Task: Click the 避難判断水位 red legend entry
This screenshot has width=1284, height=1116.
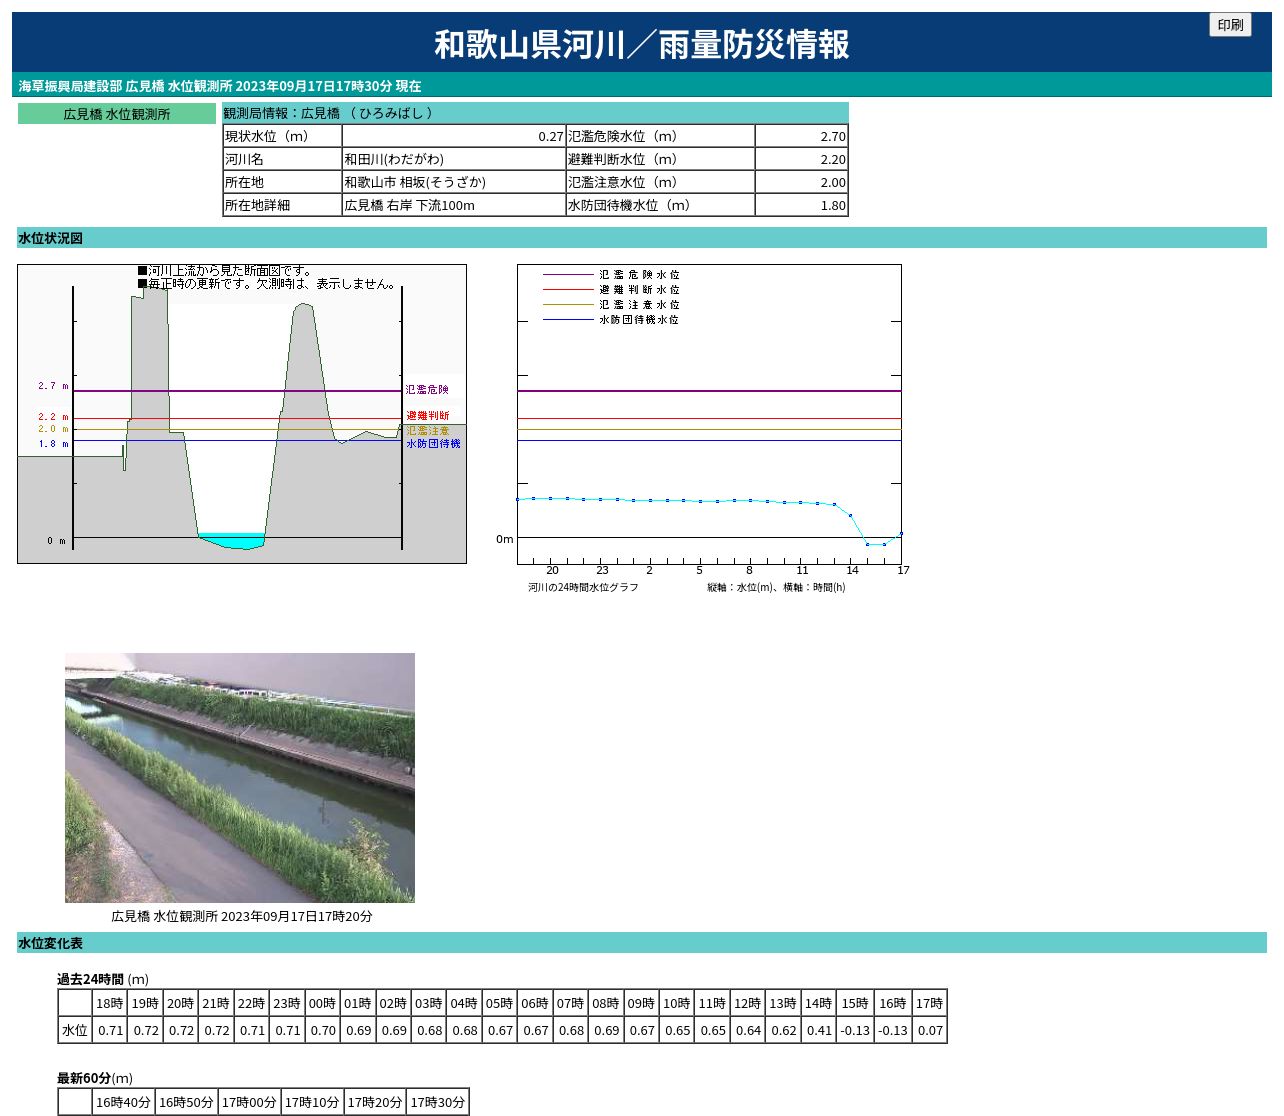Action: click(x=611, y=289)
